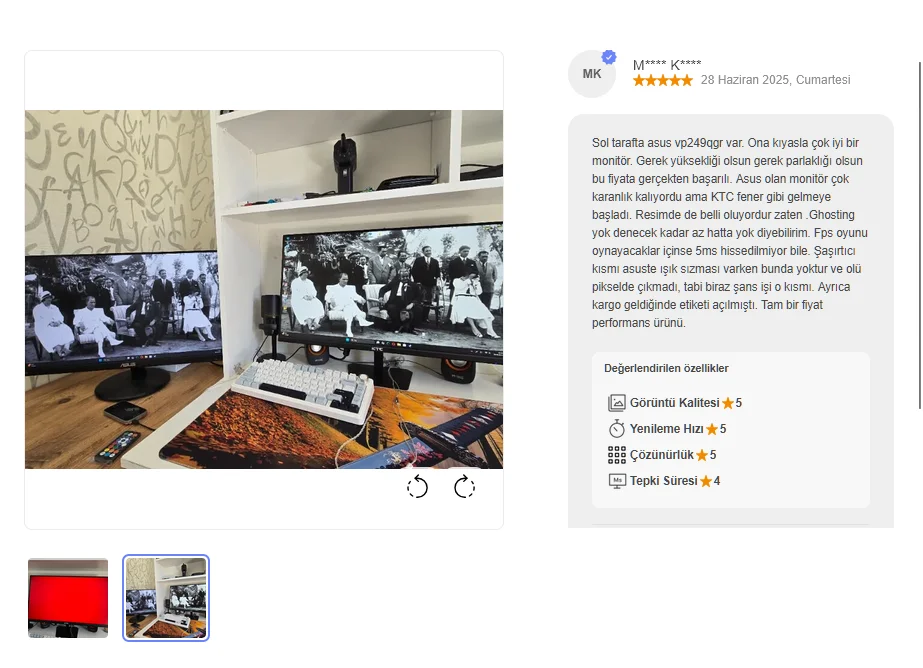
Task: Rotate the review photo clockwise
Action: click(x=464, y=487)
